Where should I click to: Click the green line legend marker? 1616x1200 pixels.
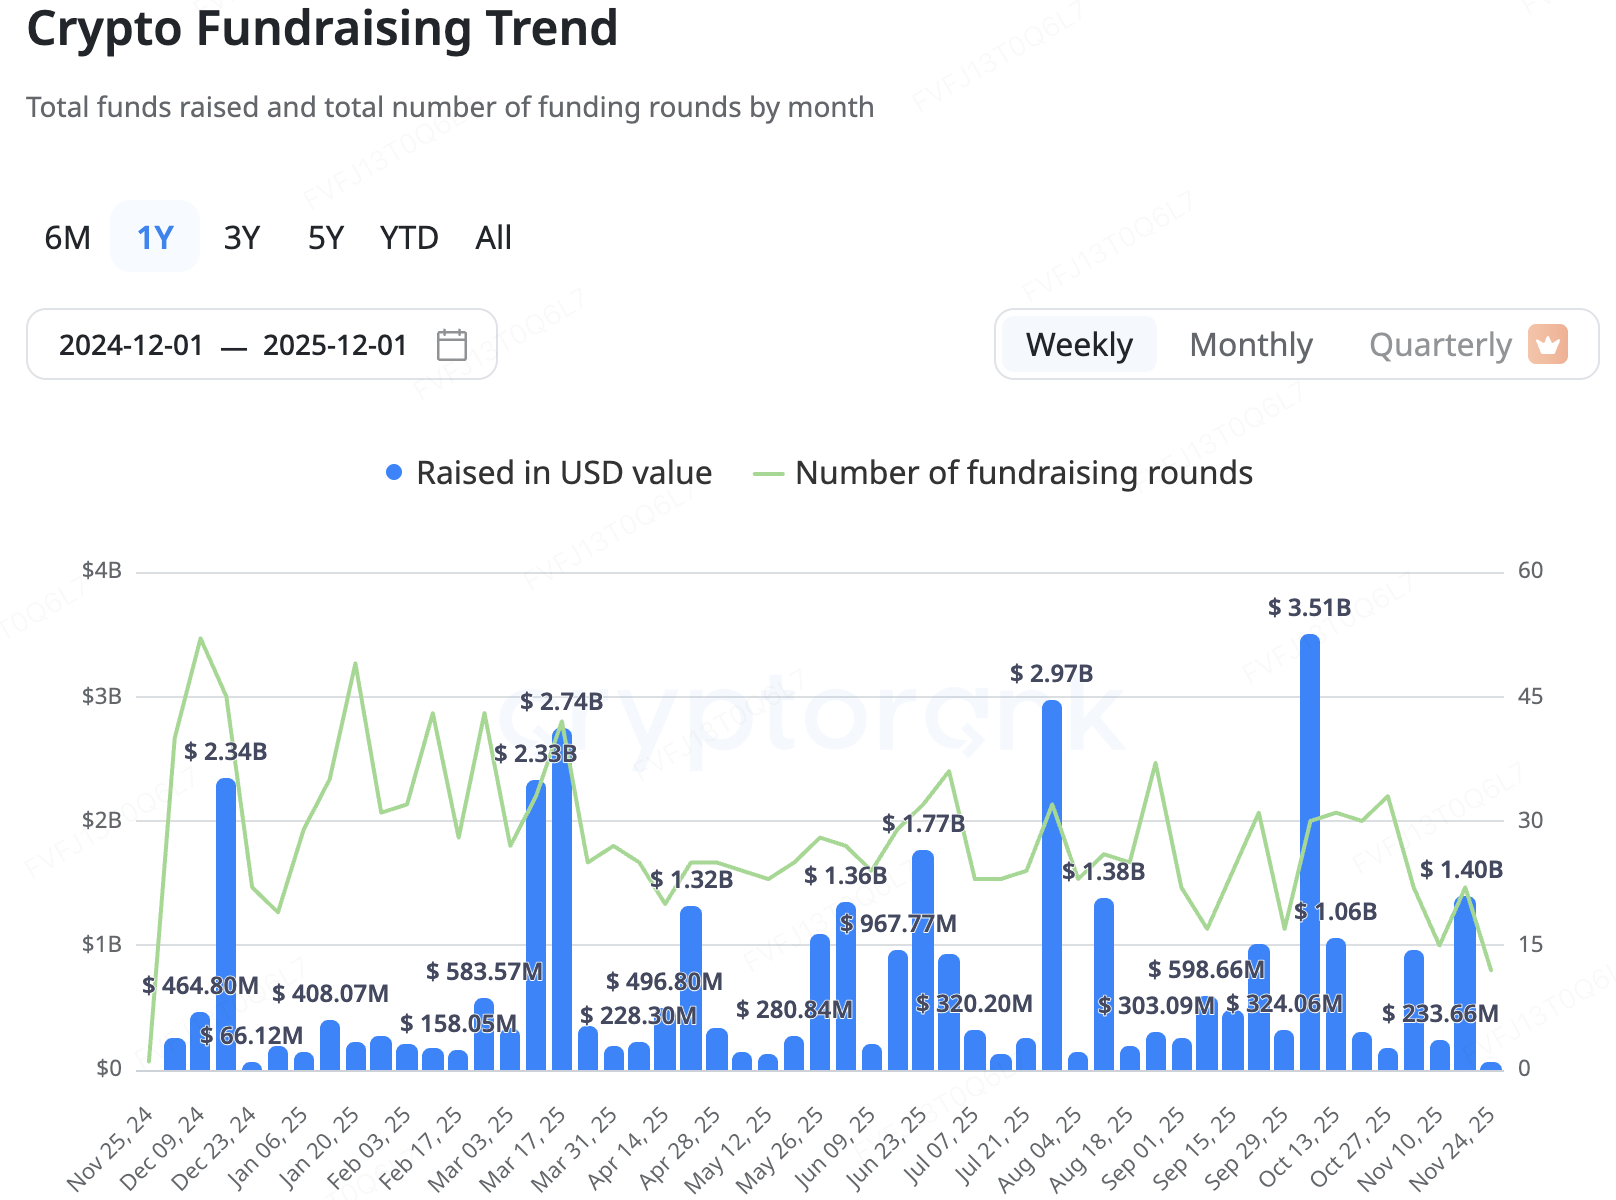(x=768, y=473)
